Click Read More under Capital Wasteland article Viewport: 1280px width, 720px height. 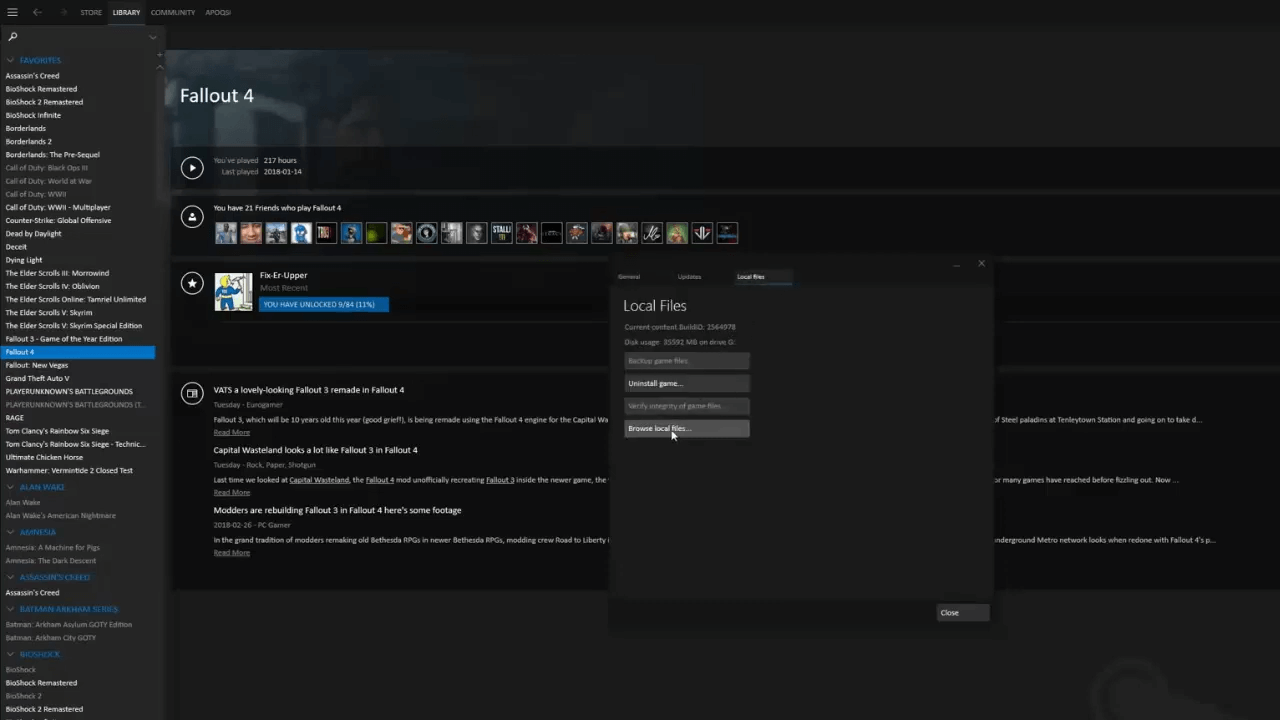click(232, 492)
